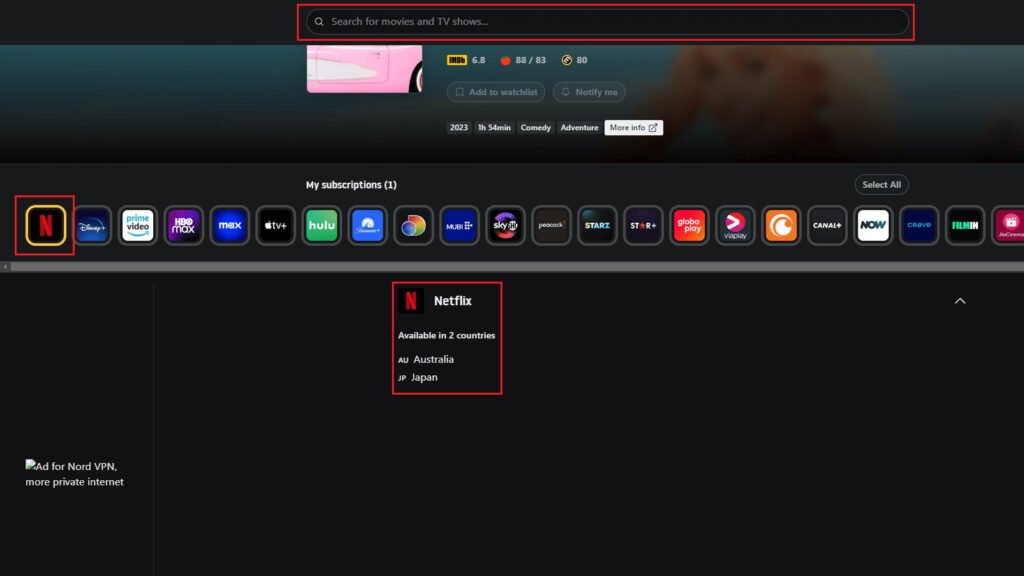Select the Viaplay service icon
Viewport: 1024px width, 576px height.
point(735,225)
